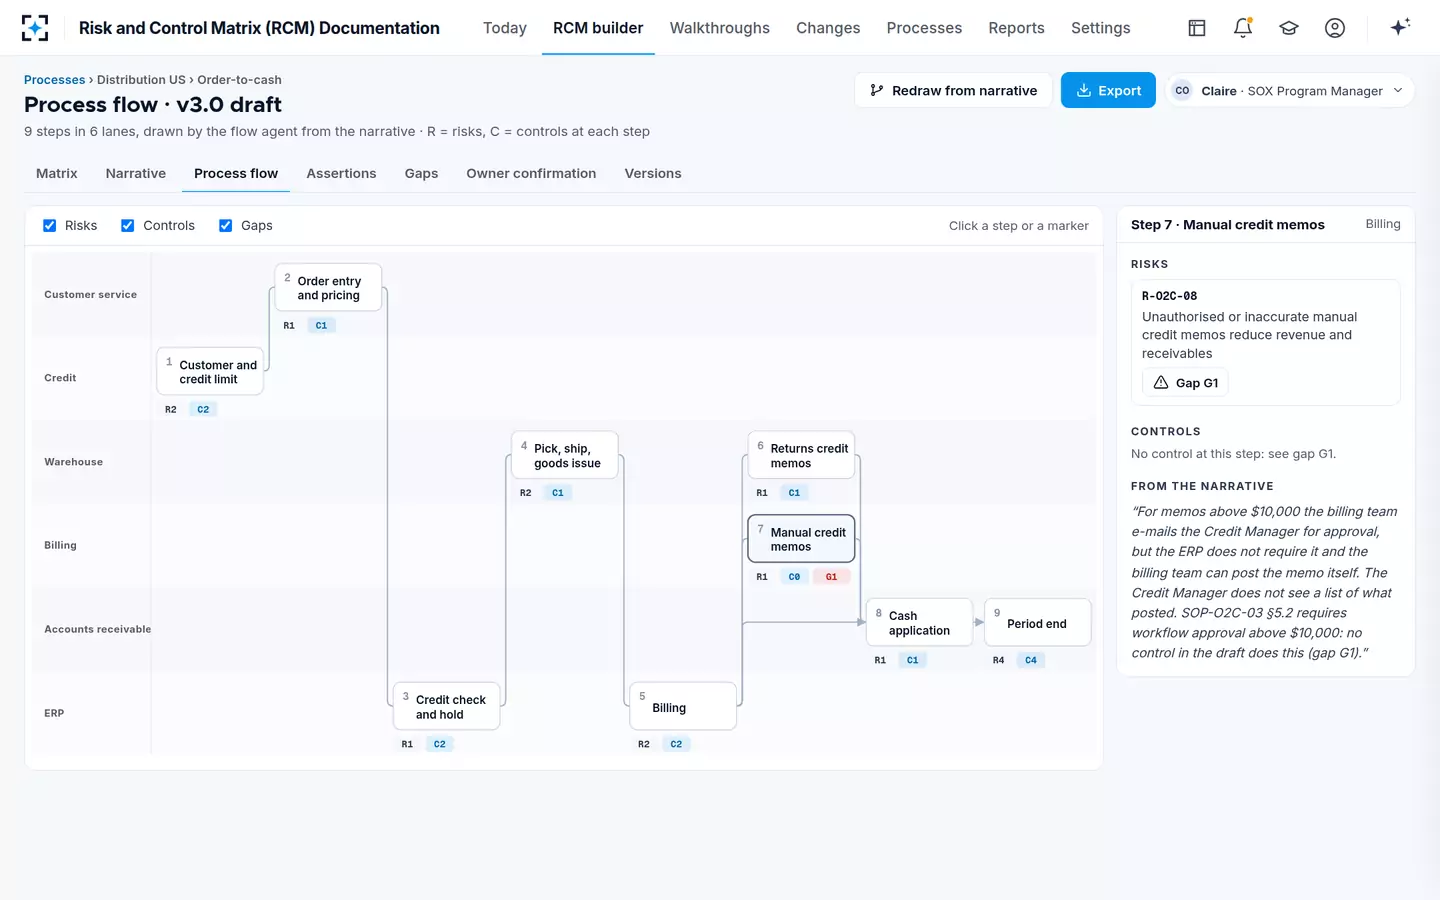Click C2 marker under Customer and credit limit
This screenshot has width=1440, height=900.
click(203, 409)
